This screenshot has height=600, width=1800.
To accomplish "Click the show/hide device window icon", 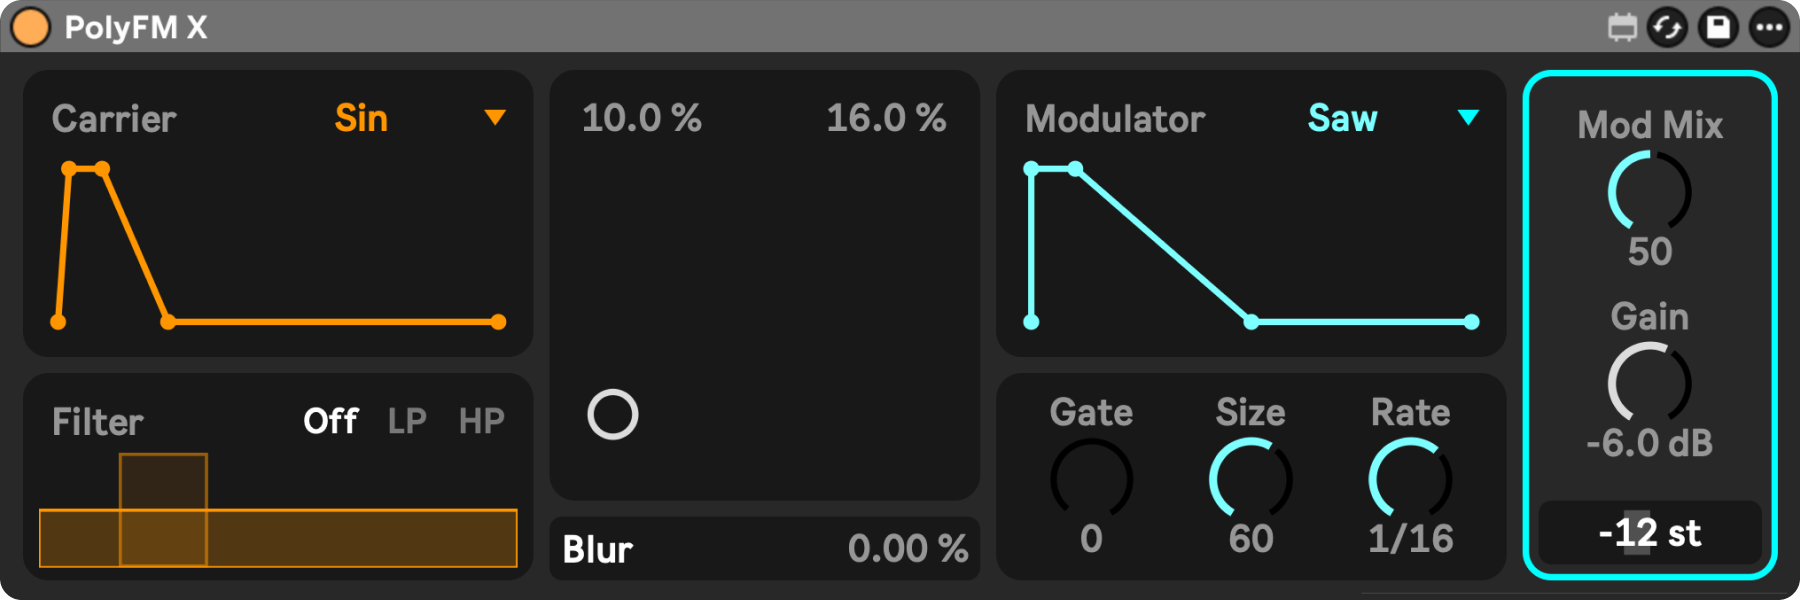I will click(1622, 27).
